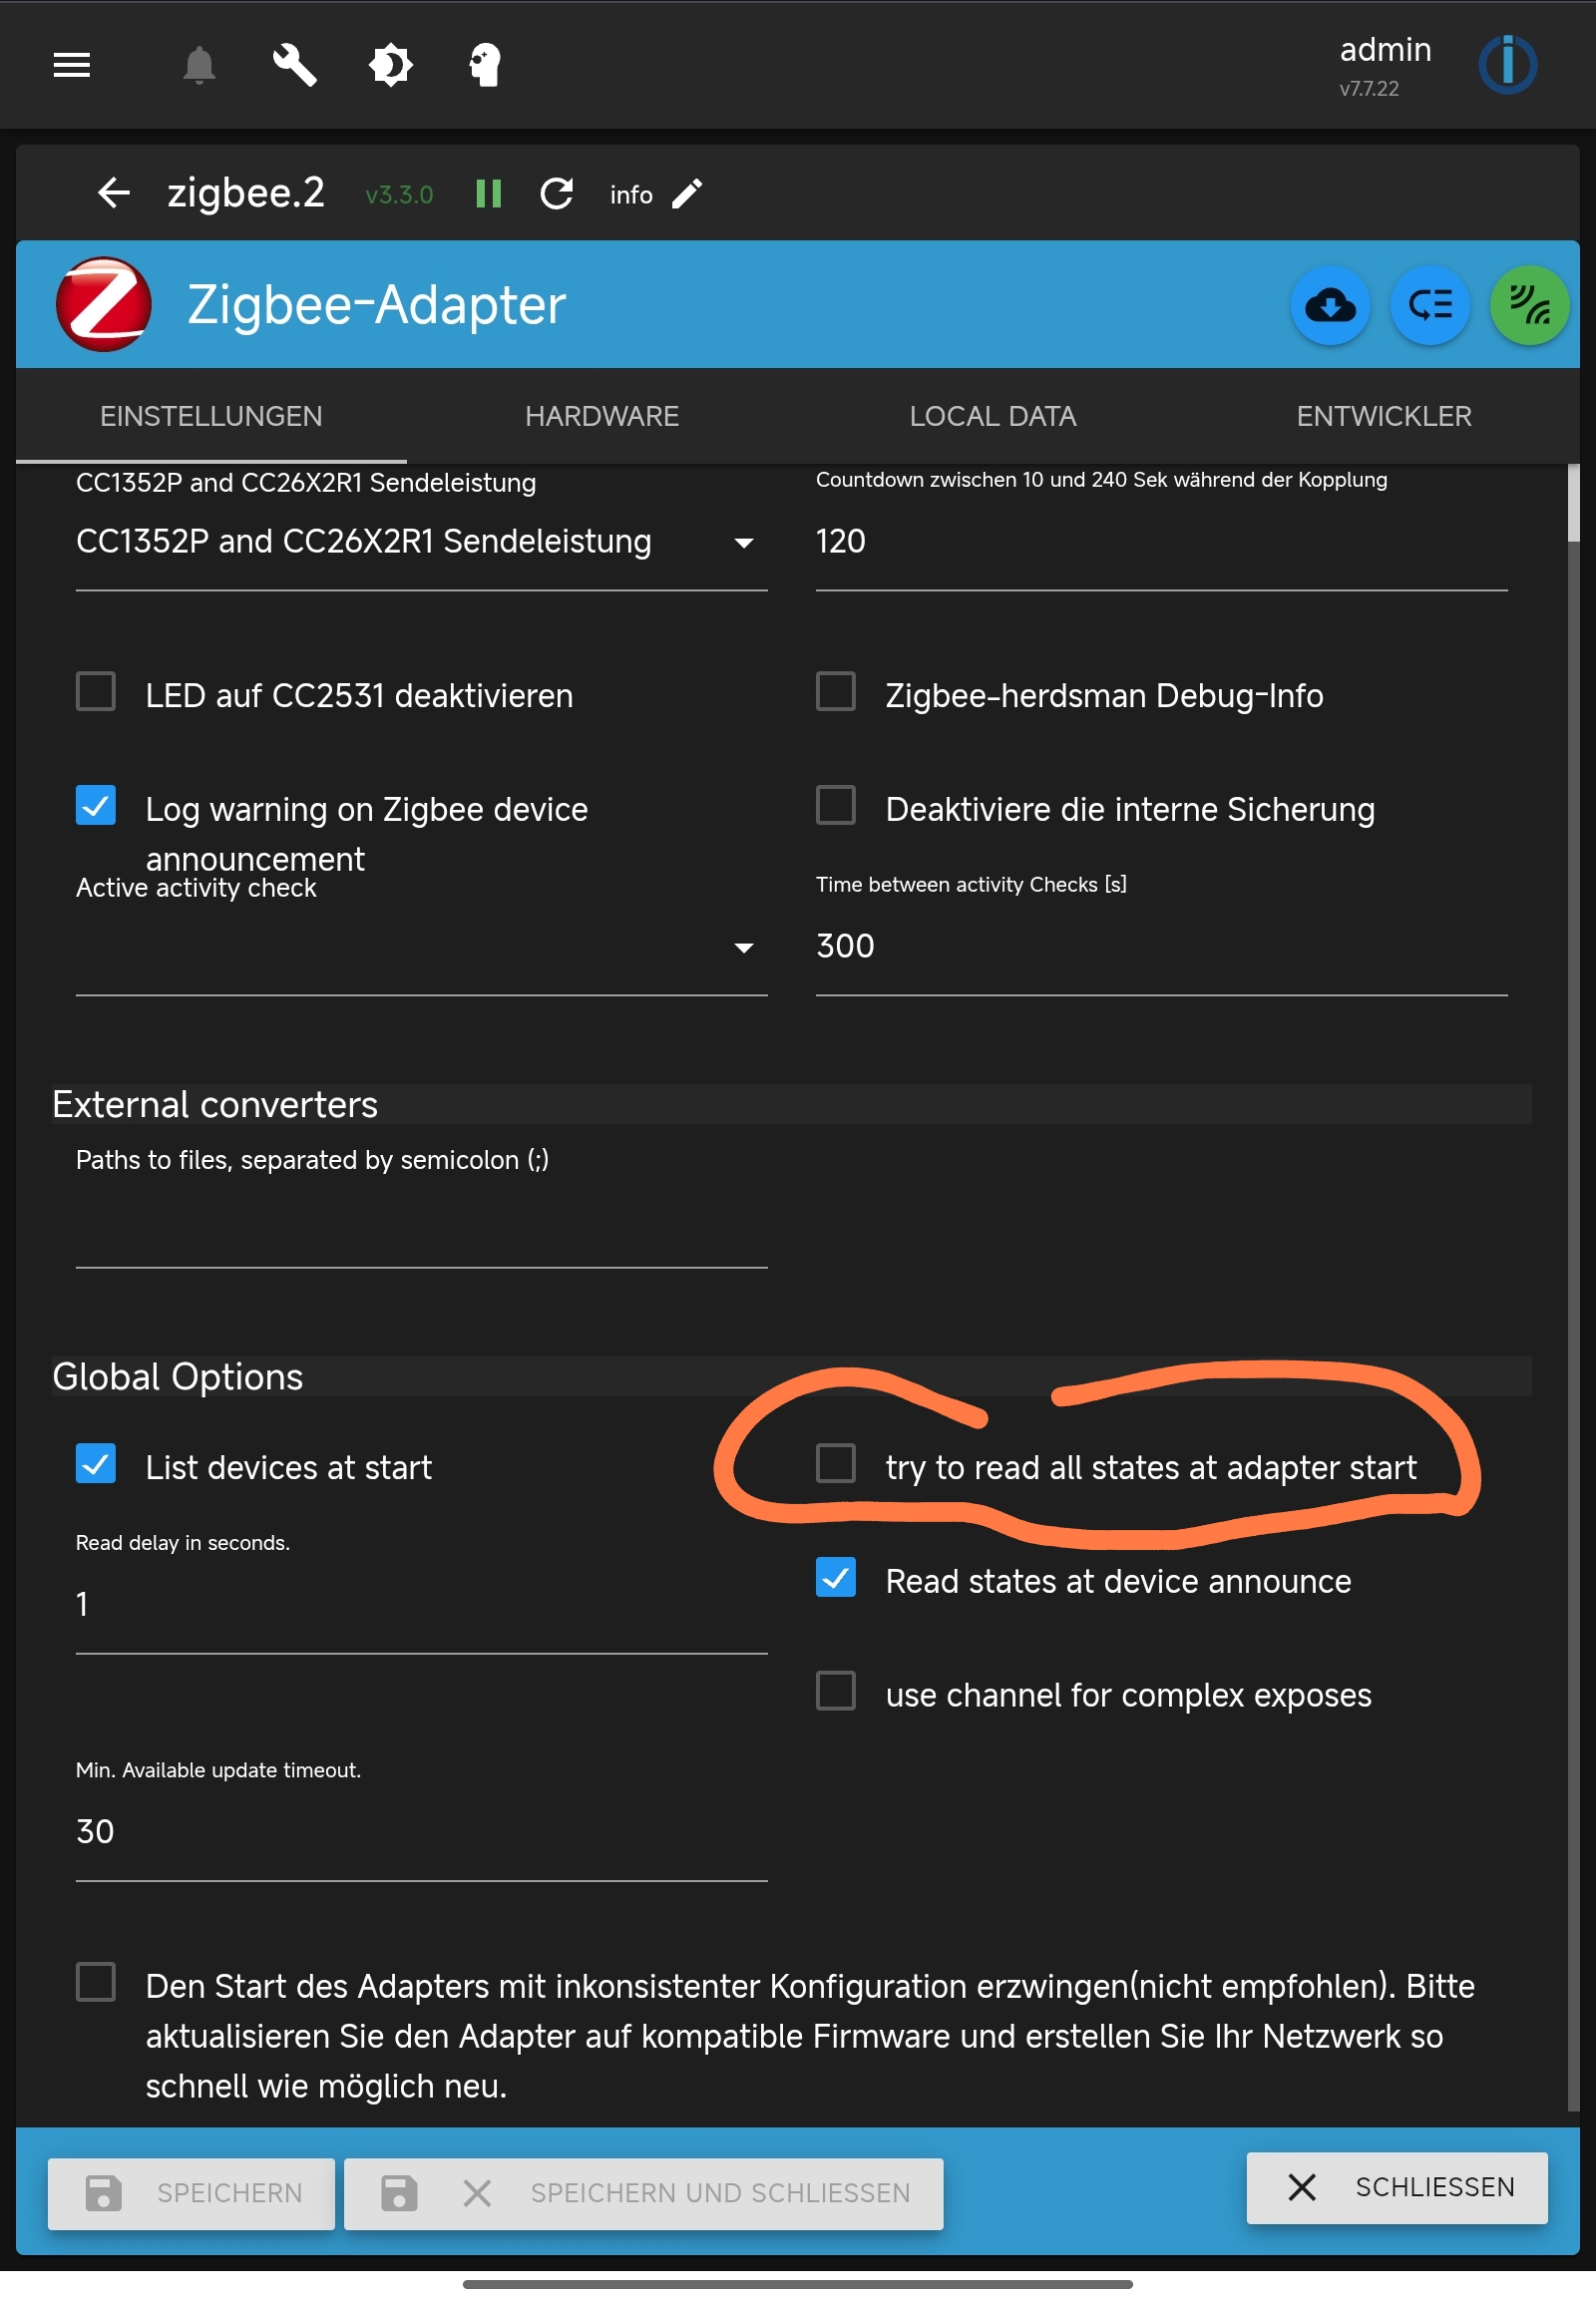Click the cloud download icon button
The image size is (1596, 2303).
tap(1329, 306)
